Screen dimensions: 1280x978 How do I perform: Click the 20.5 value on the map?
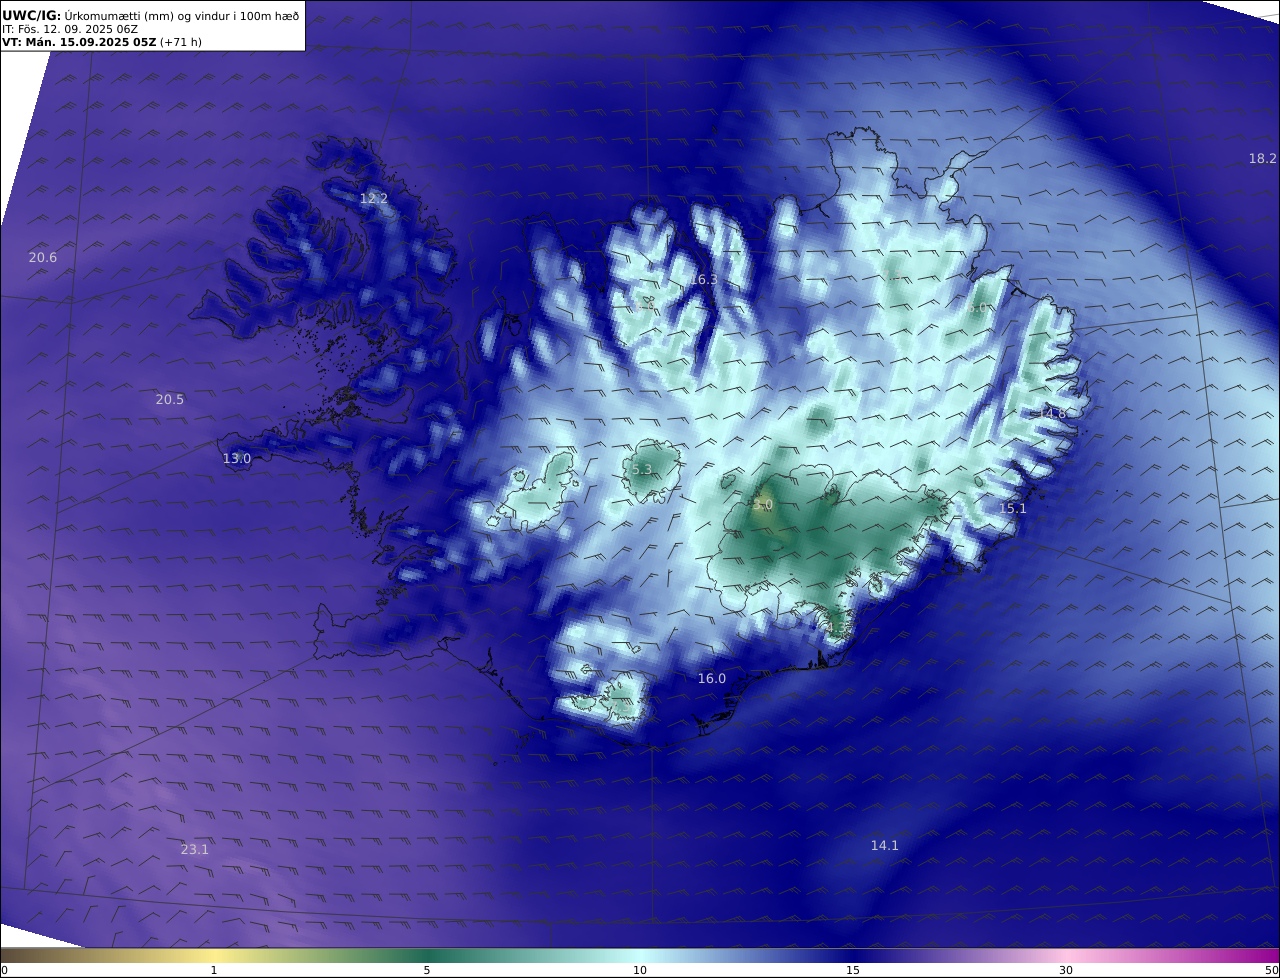[170, 400]
